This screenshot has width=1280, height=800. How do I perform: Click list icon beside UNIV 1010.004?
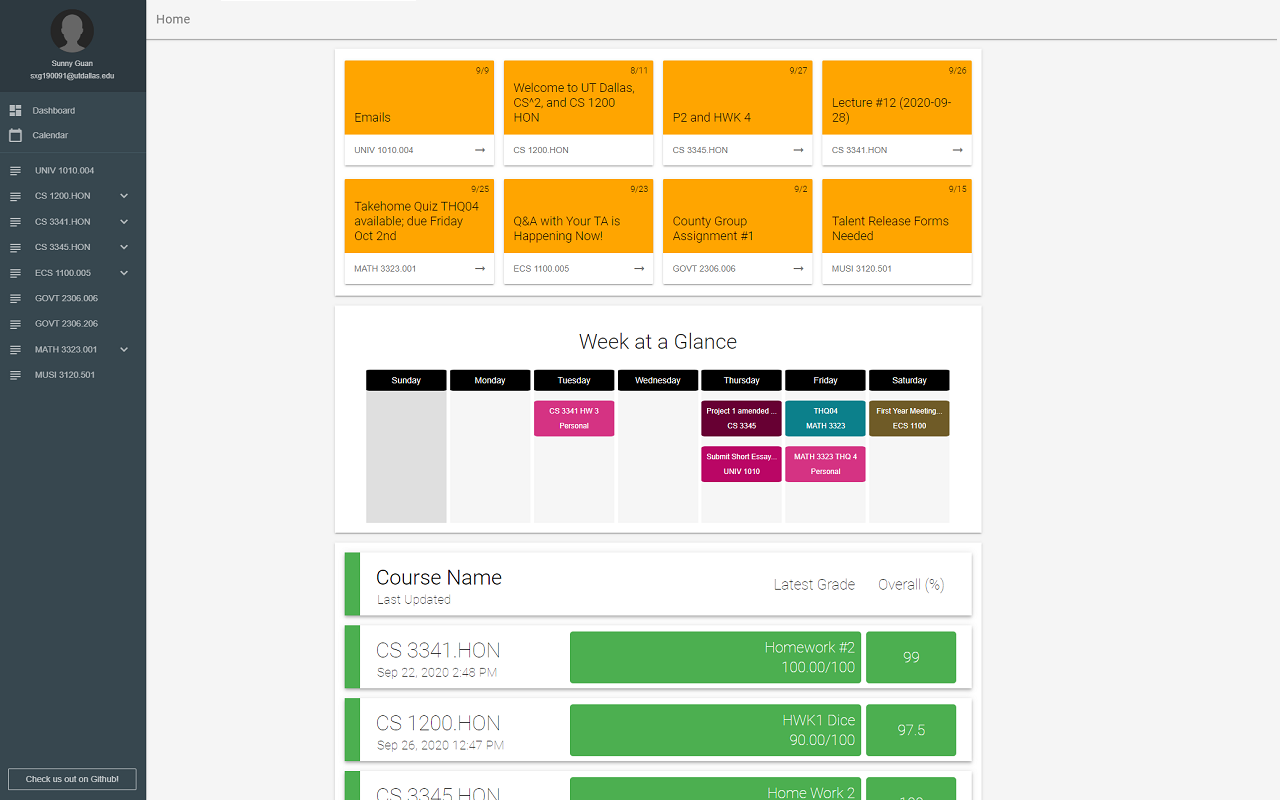(15, 171)
